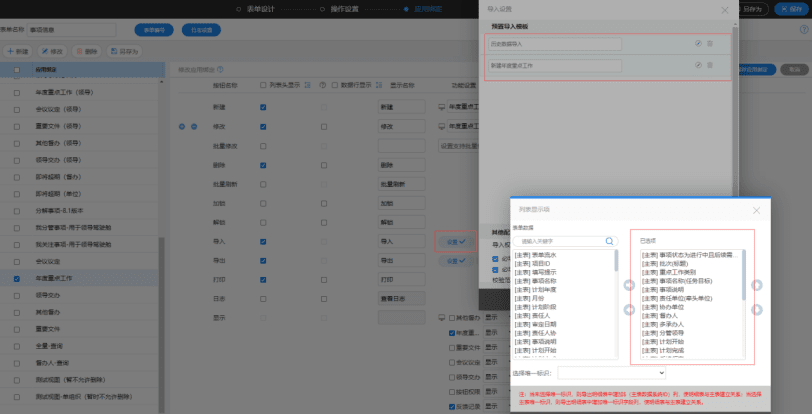Click the question mark icon before 数据行显示
Image resolution: width=812 pixels, height=415 pixels.
click(x=323, y=85)
